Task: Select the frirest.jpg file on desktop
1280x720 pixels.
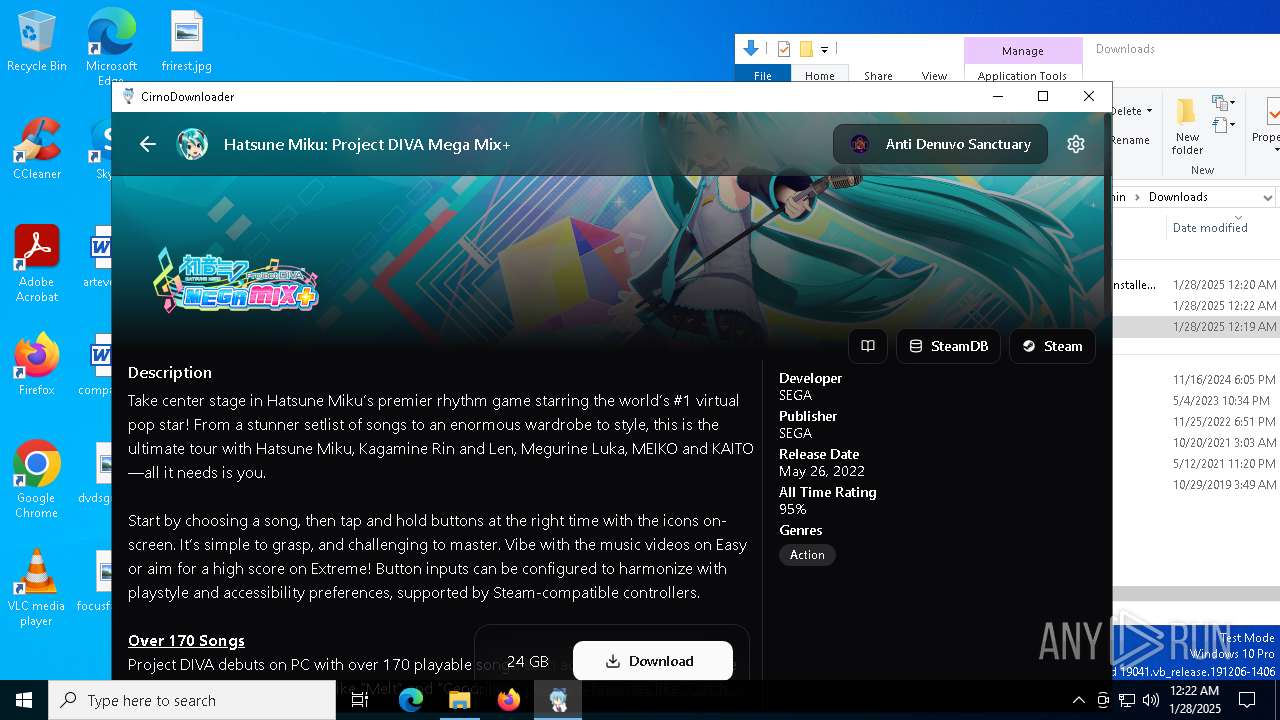Action: point(187,42)
